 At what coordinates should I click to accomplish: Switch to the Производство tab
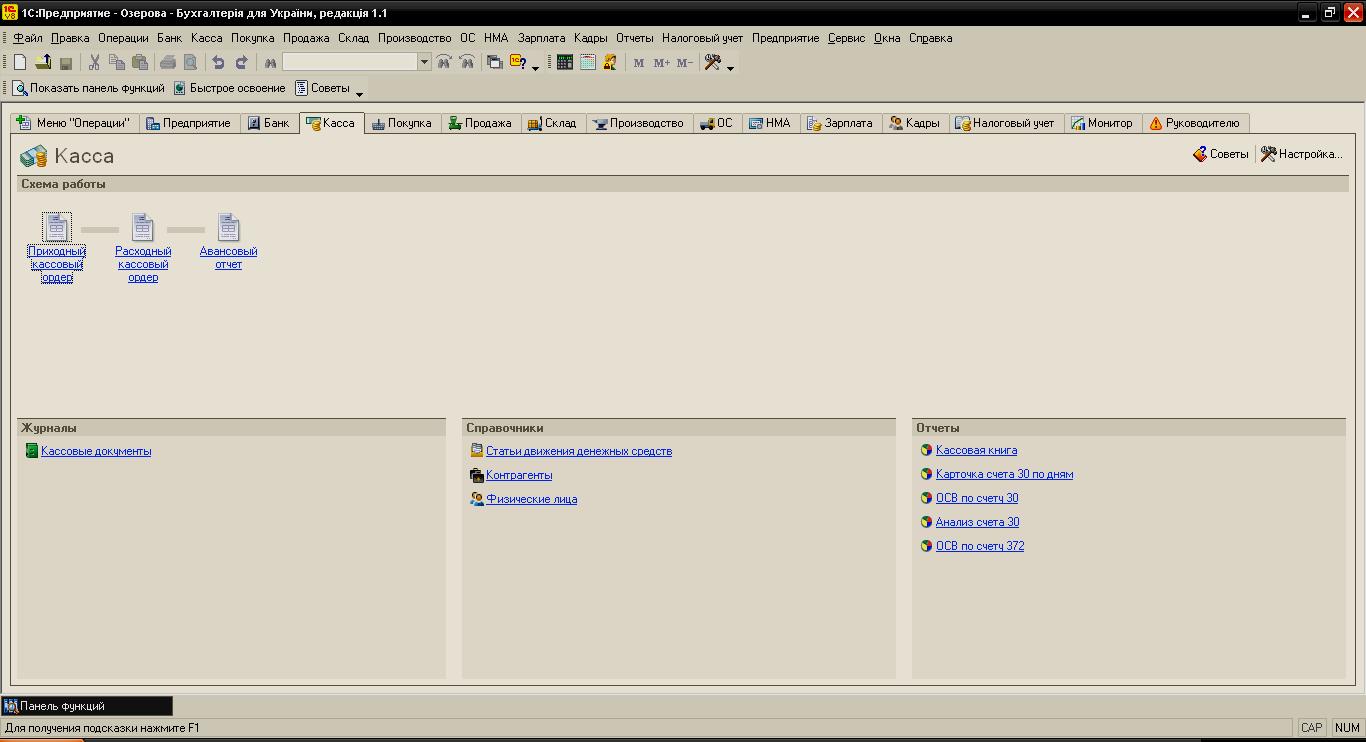[x=639, y=123]
